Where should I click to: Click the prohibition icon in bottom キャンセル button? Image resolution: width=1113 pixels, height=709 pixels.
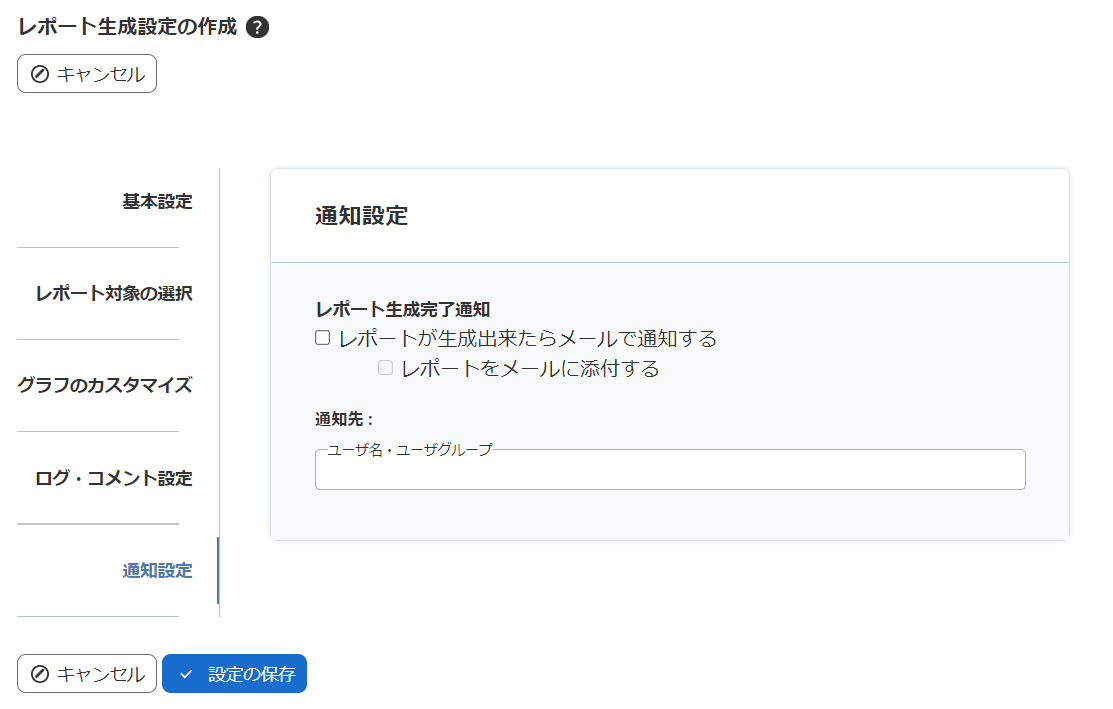[40, 674]
